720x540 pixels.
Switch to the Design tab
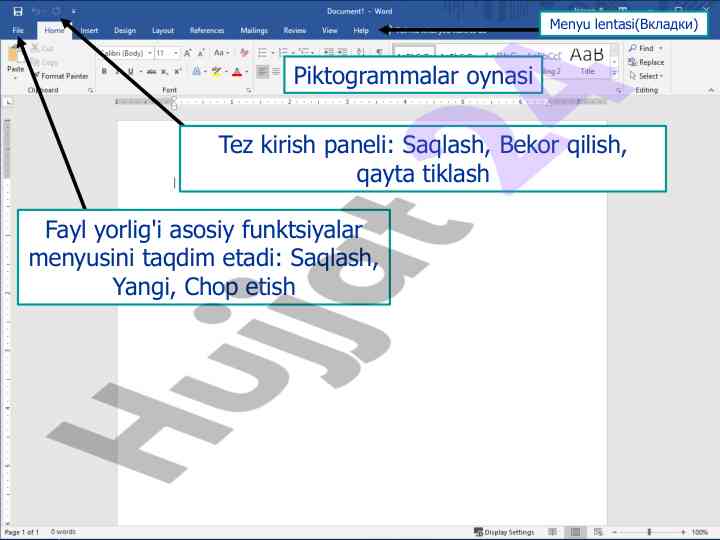pyautogui.click(x=125, y=30)
